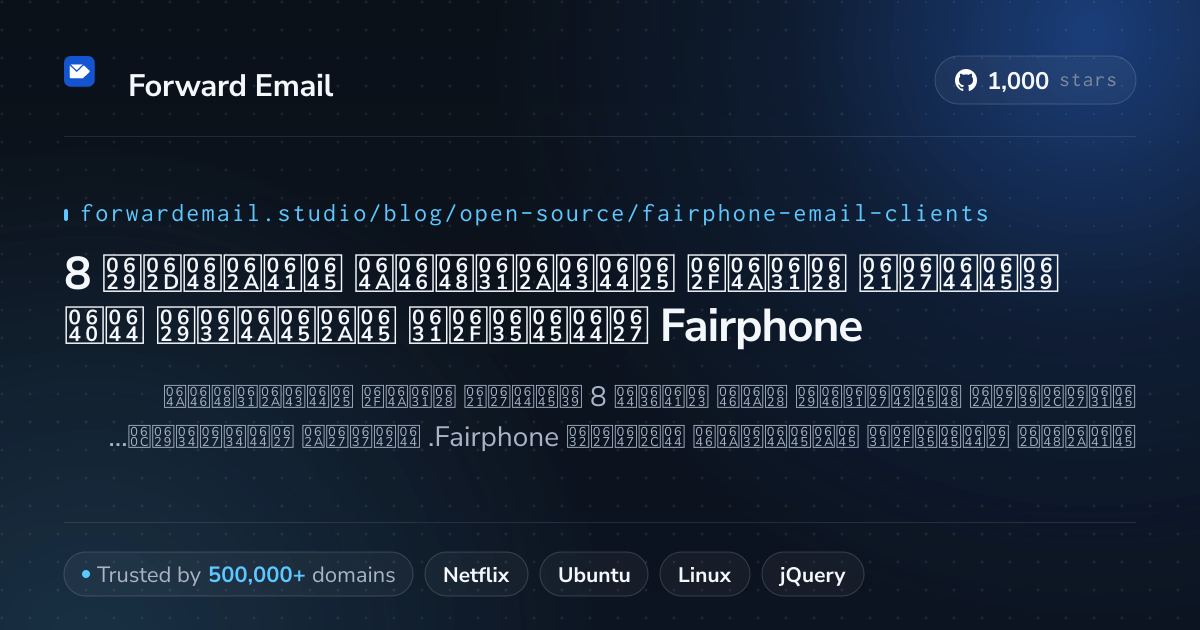Click the Forward Email brand name

tap(231, 86)
